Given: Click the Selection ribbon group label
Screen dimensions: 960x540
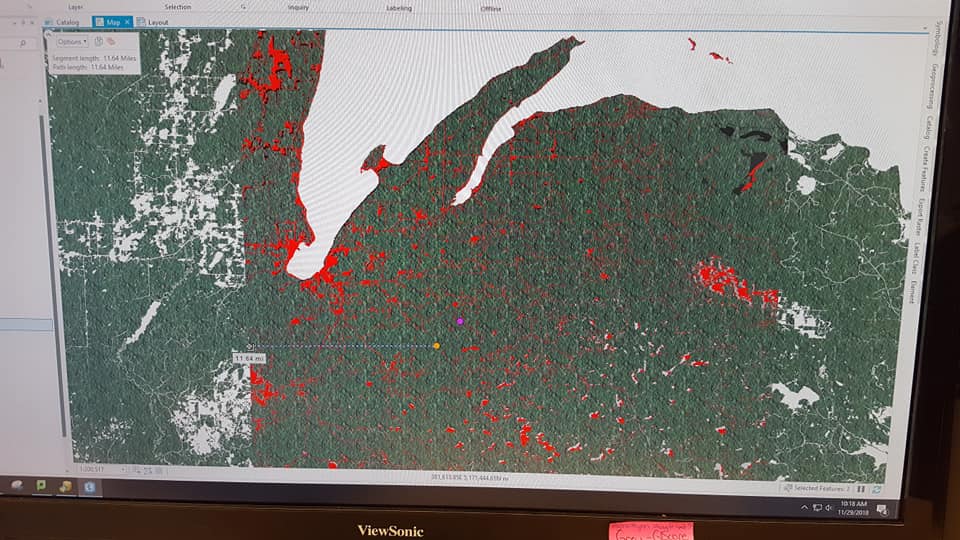Looking at the screenshot, I should click(x=178, y=7).
